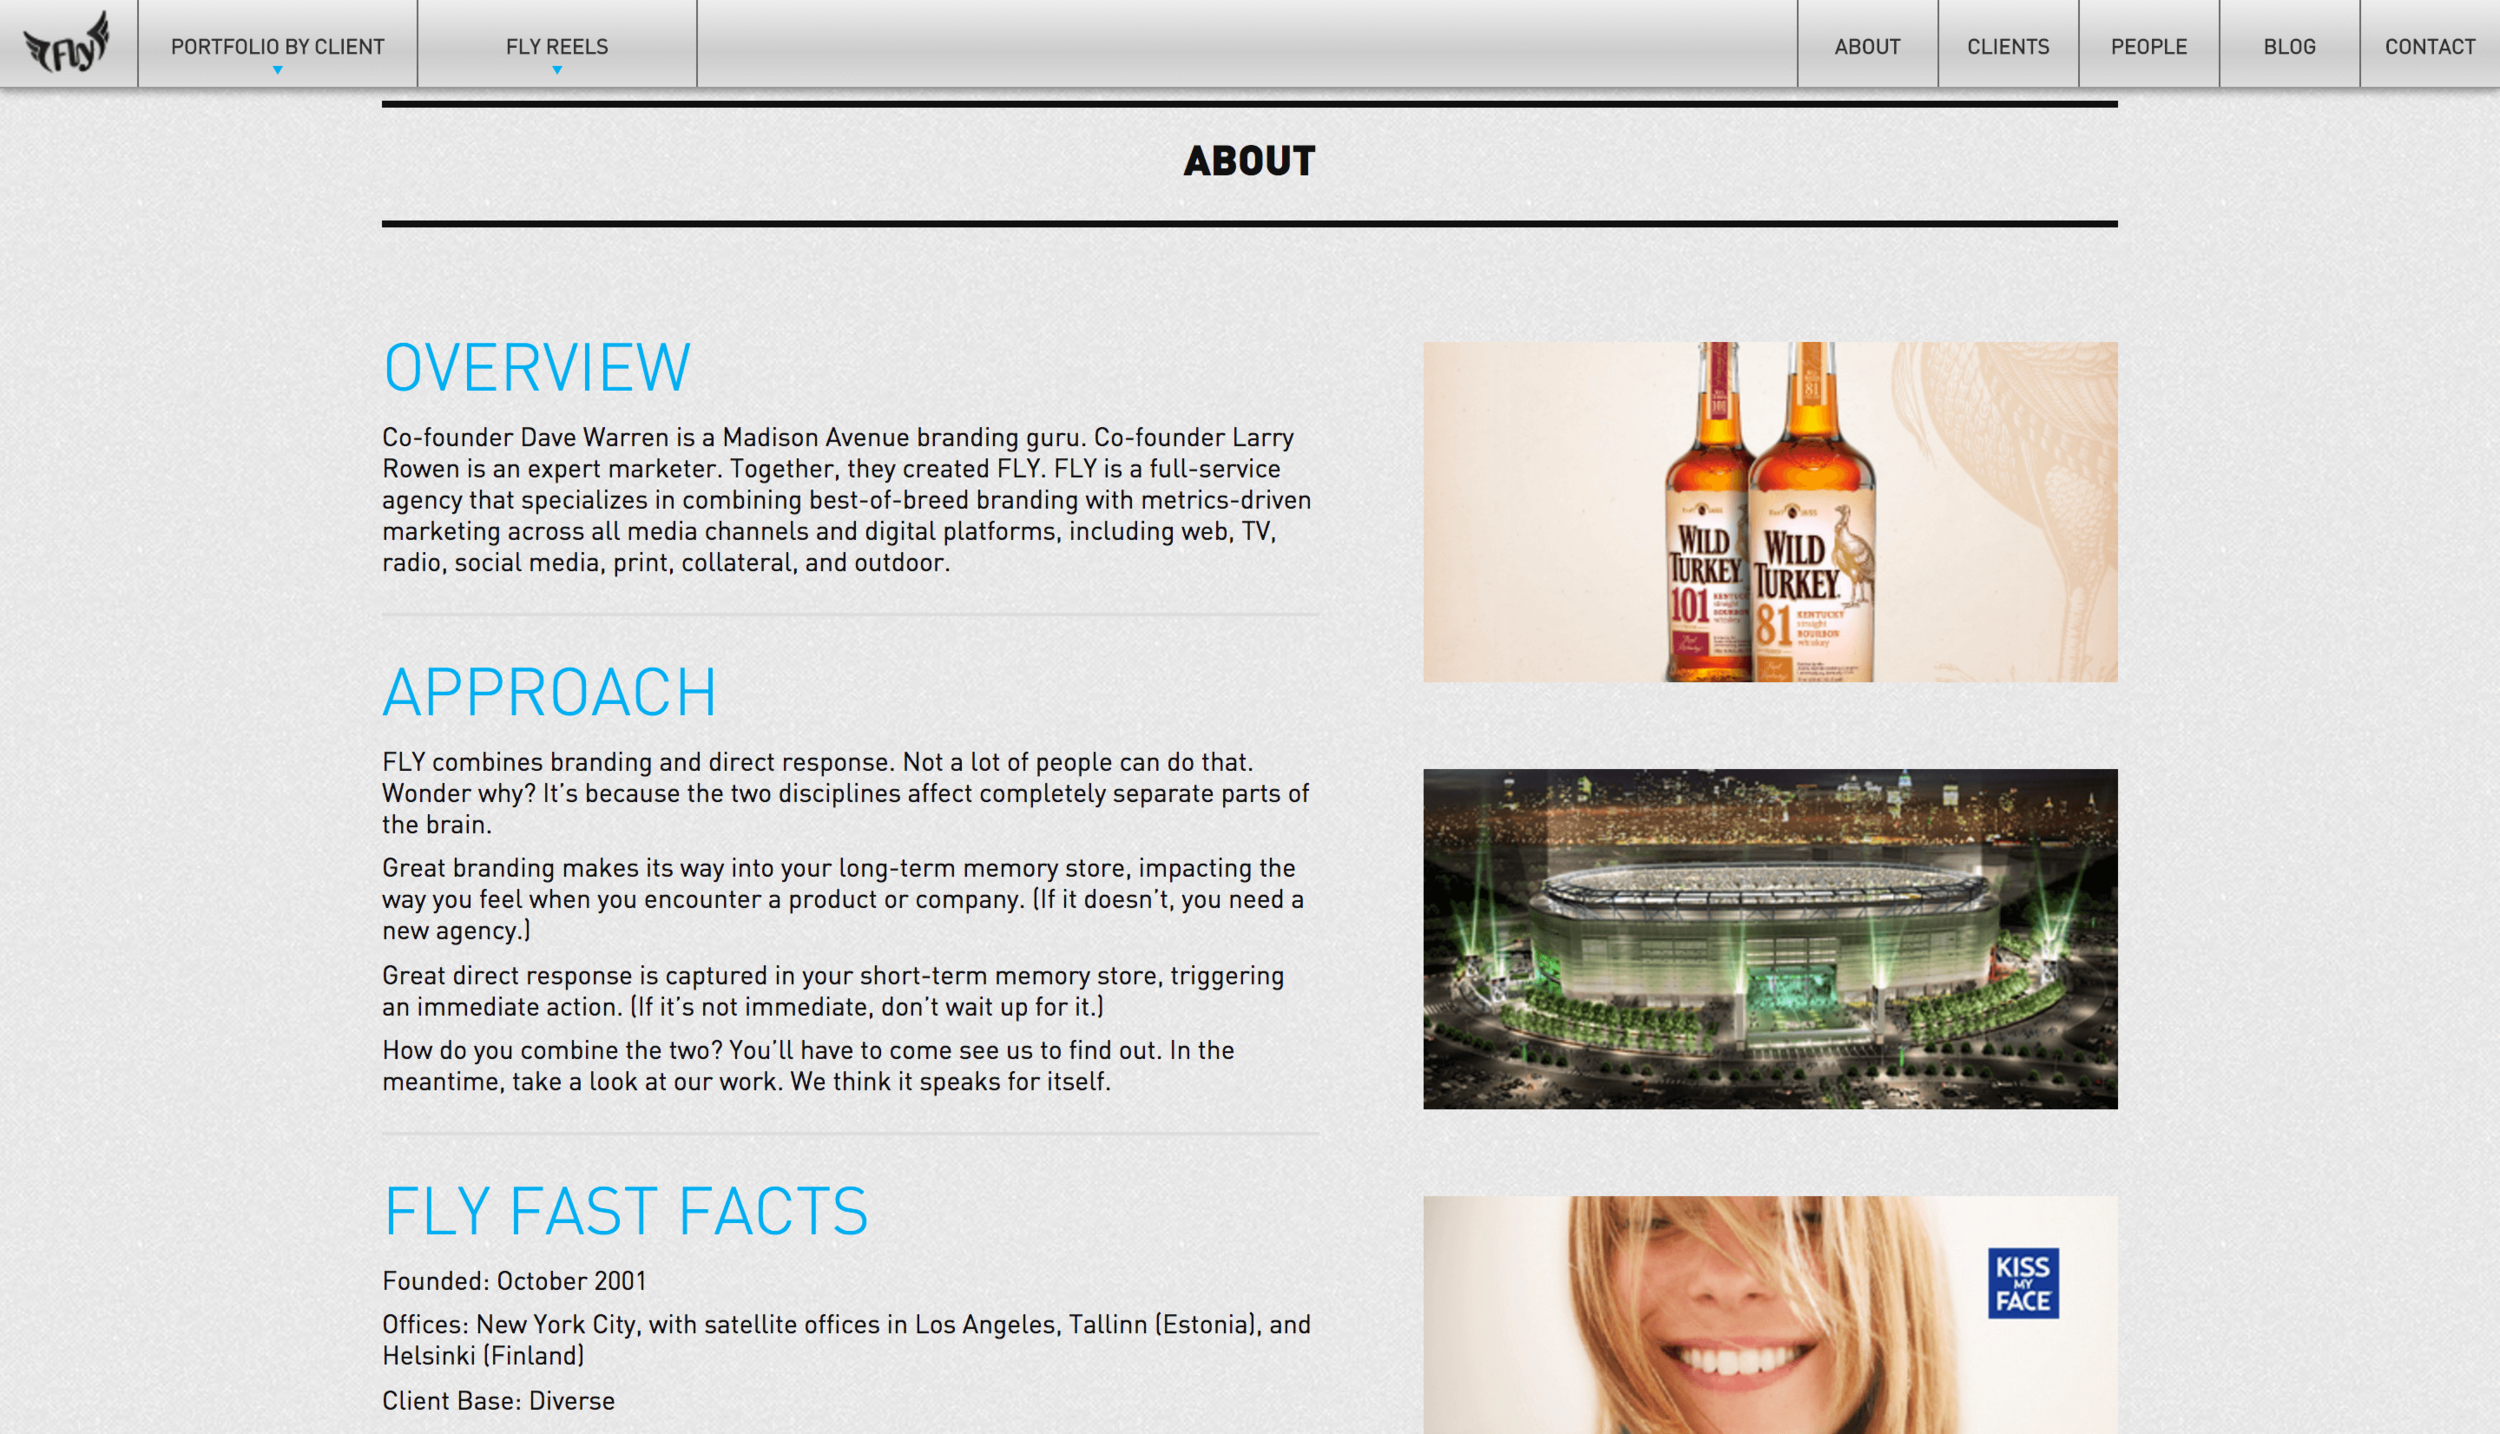Click the paragraph starting 'FLY combines branding'
The width and height of the screenshot is (2500, 1434).
846,793
